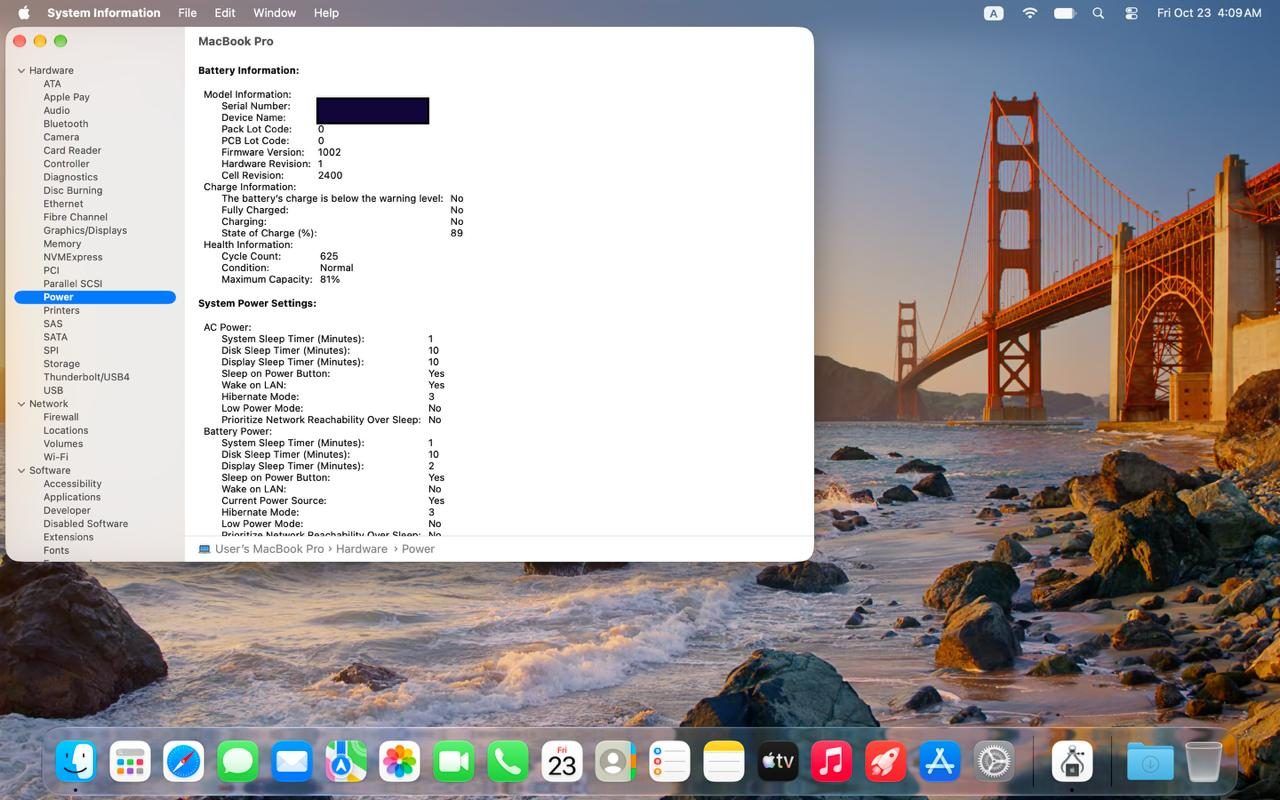Screen dimensions: 1280x800
Task: Open the Mail app in dock
Action: click(292, 762)
